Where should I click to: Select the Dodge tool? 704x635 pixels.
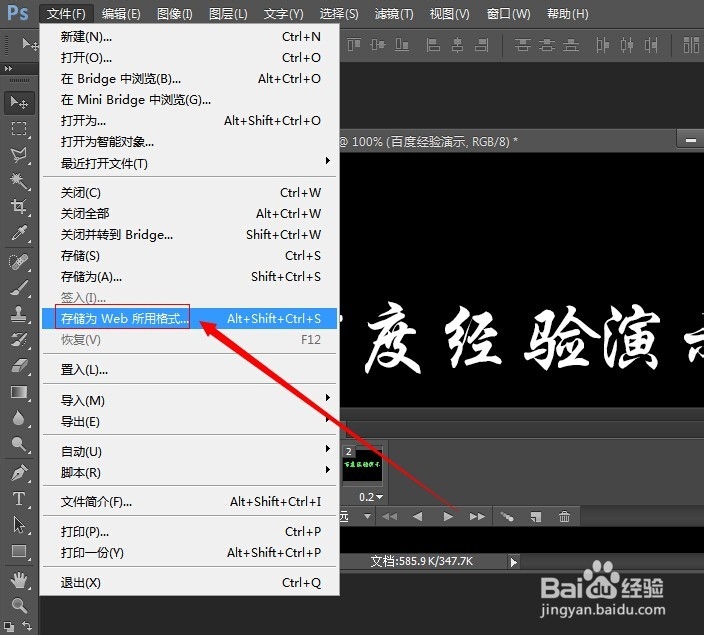click(x=18, y=444)
